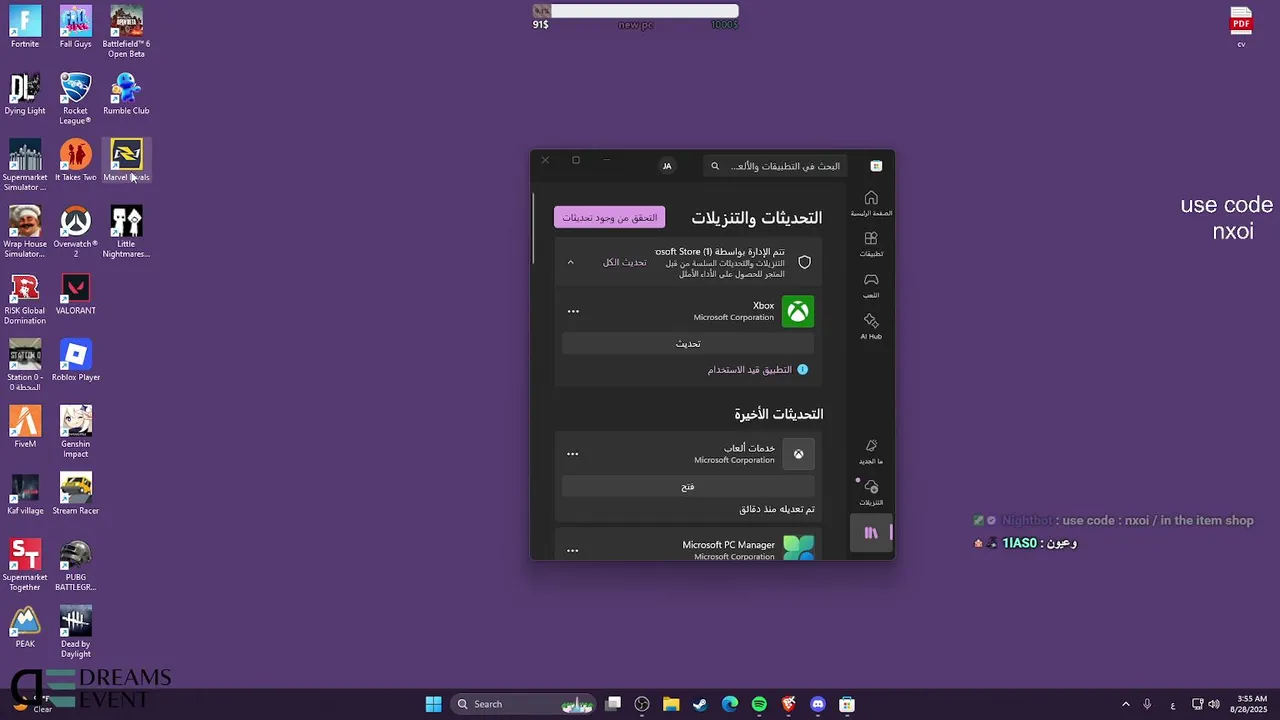Open the What's New section in sidebar
This screenshot has height=720, width=1280.
(871, 451)
